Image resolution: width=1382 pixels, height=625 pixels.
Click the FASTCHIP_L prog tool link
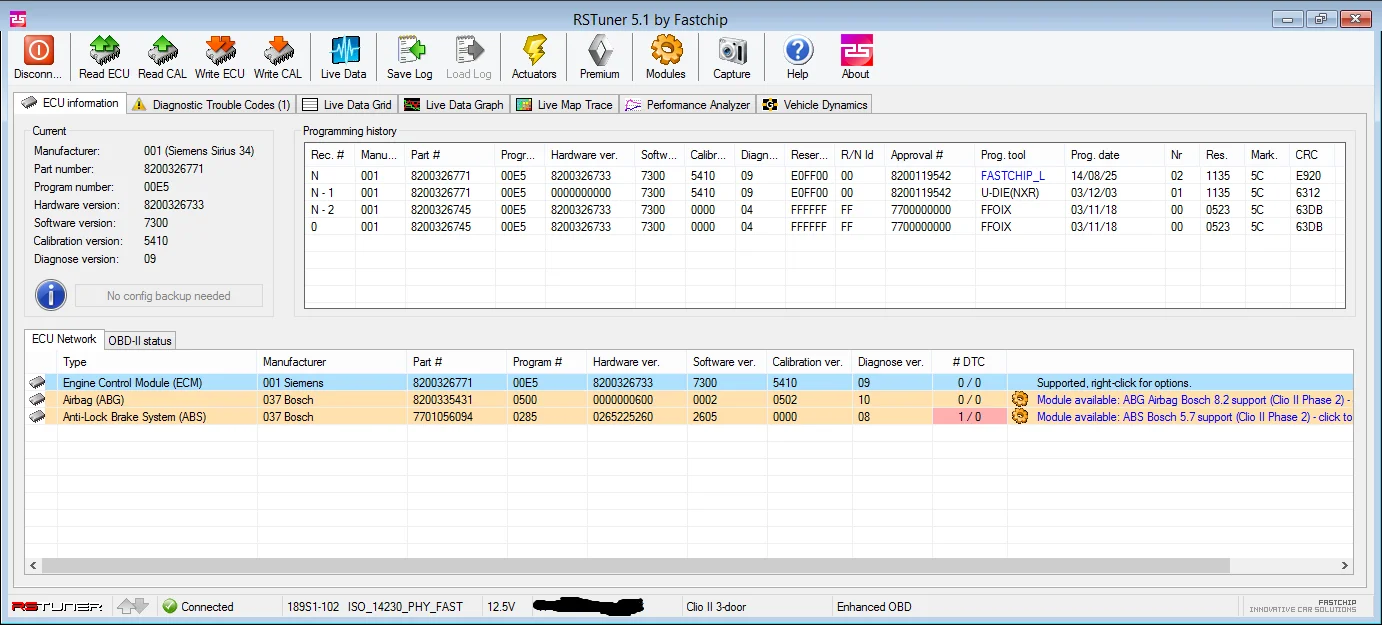(1013, 175)
